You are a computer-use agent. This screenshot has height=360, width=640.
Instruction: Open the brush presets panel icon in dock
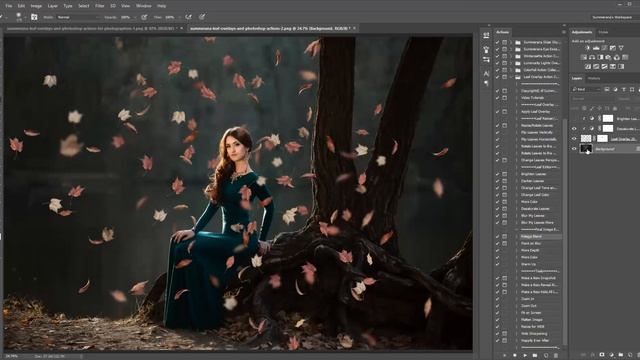click(x=486, y=49)
